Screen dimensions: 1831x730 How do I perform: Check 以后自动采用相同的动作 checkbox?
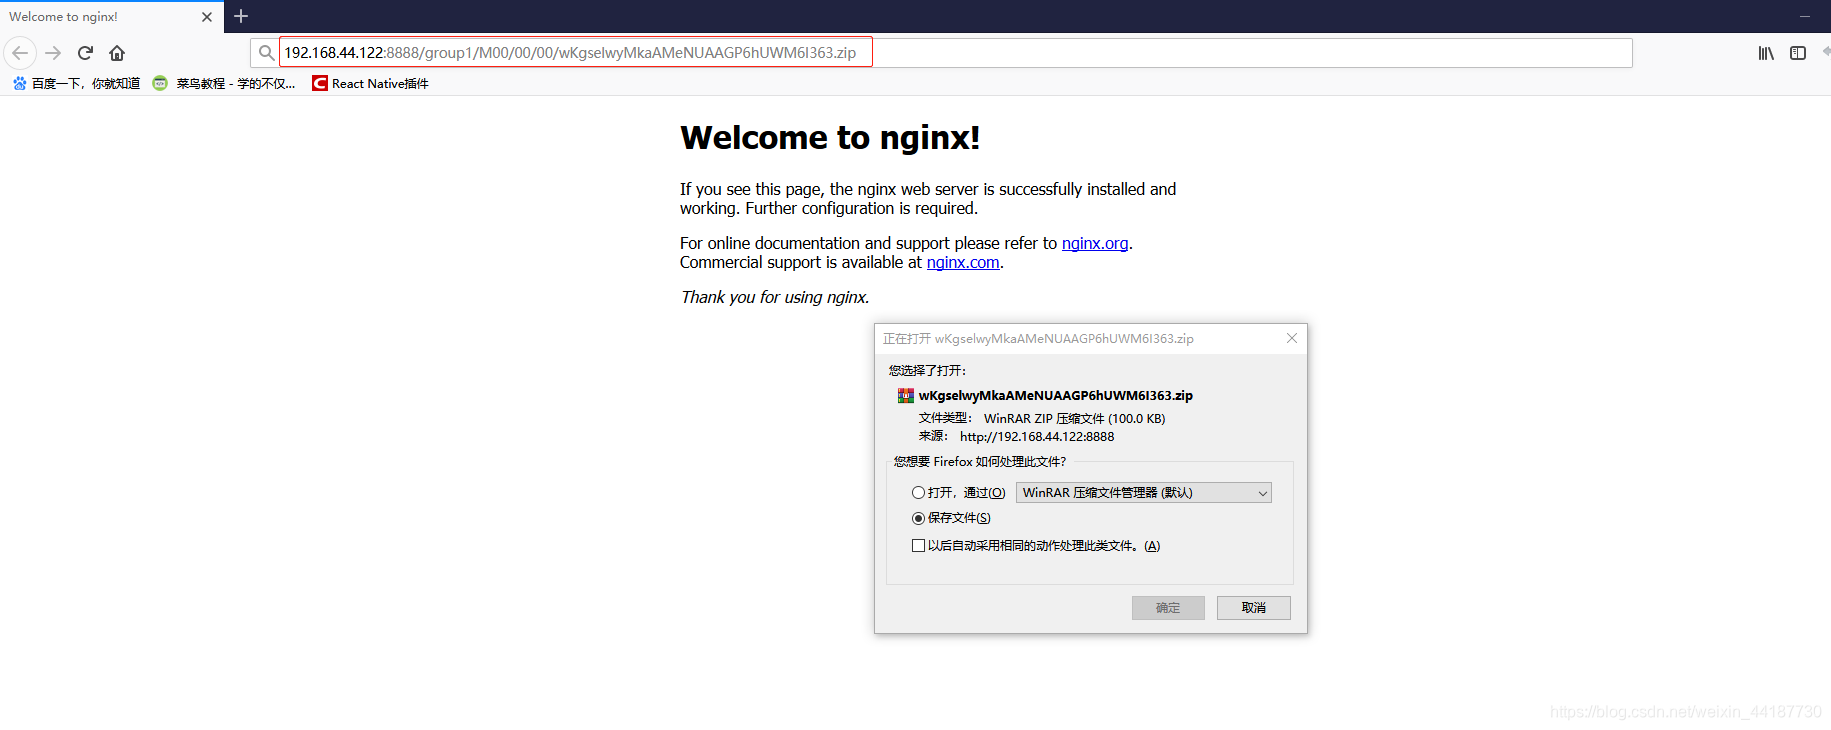(918, 546)
